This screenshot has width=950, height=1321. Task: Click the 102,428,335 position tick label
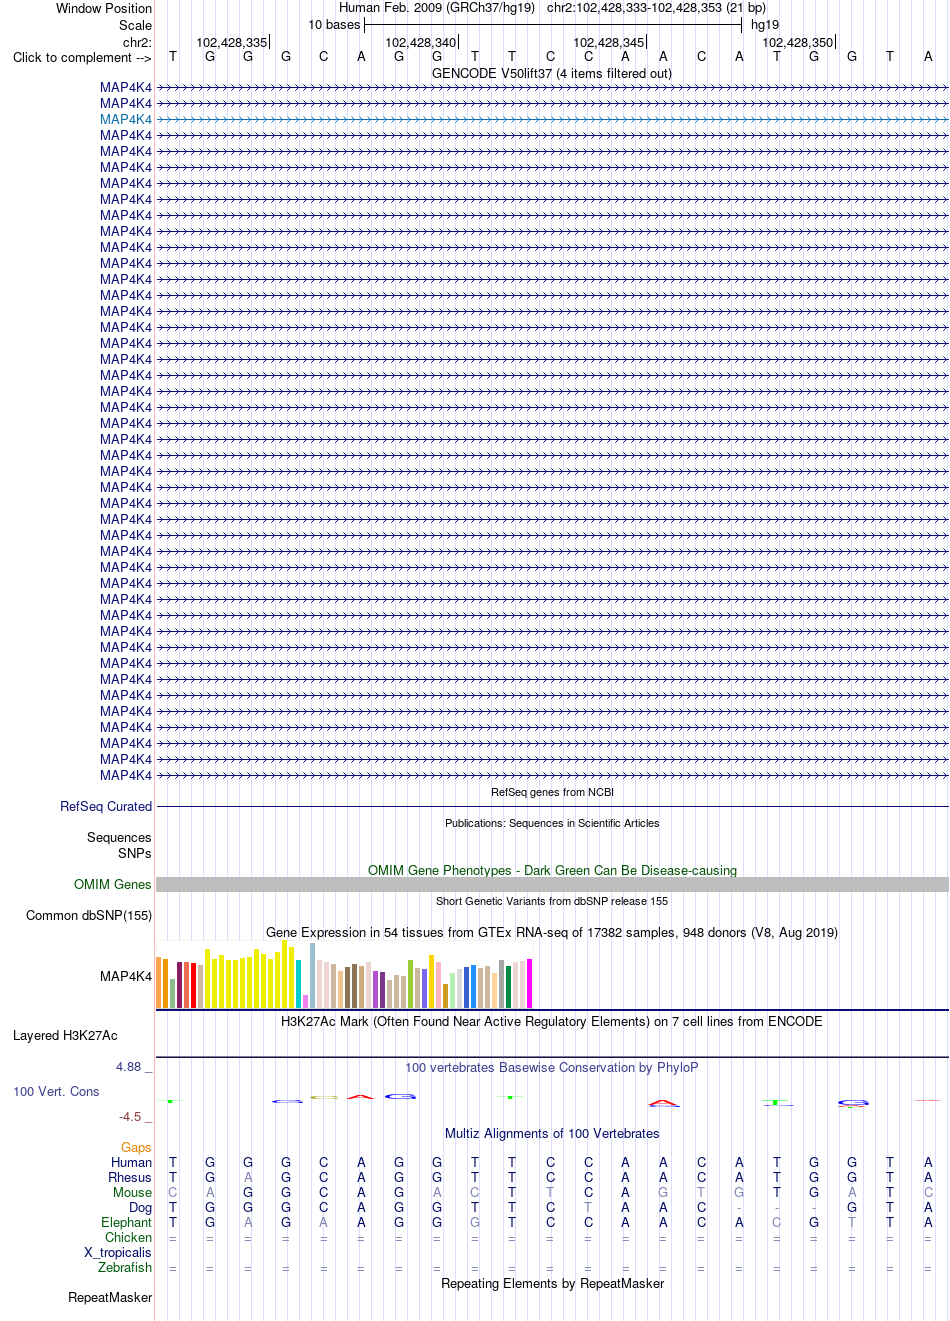coord(232,42)
